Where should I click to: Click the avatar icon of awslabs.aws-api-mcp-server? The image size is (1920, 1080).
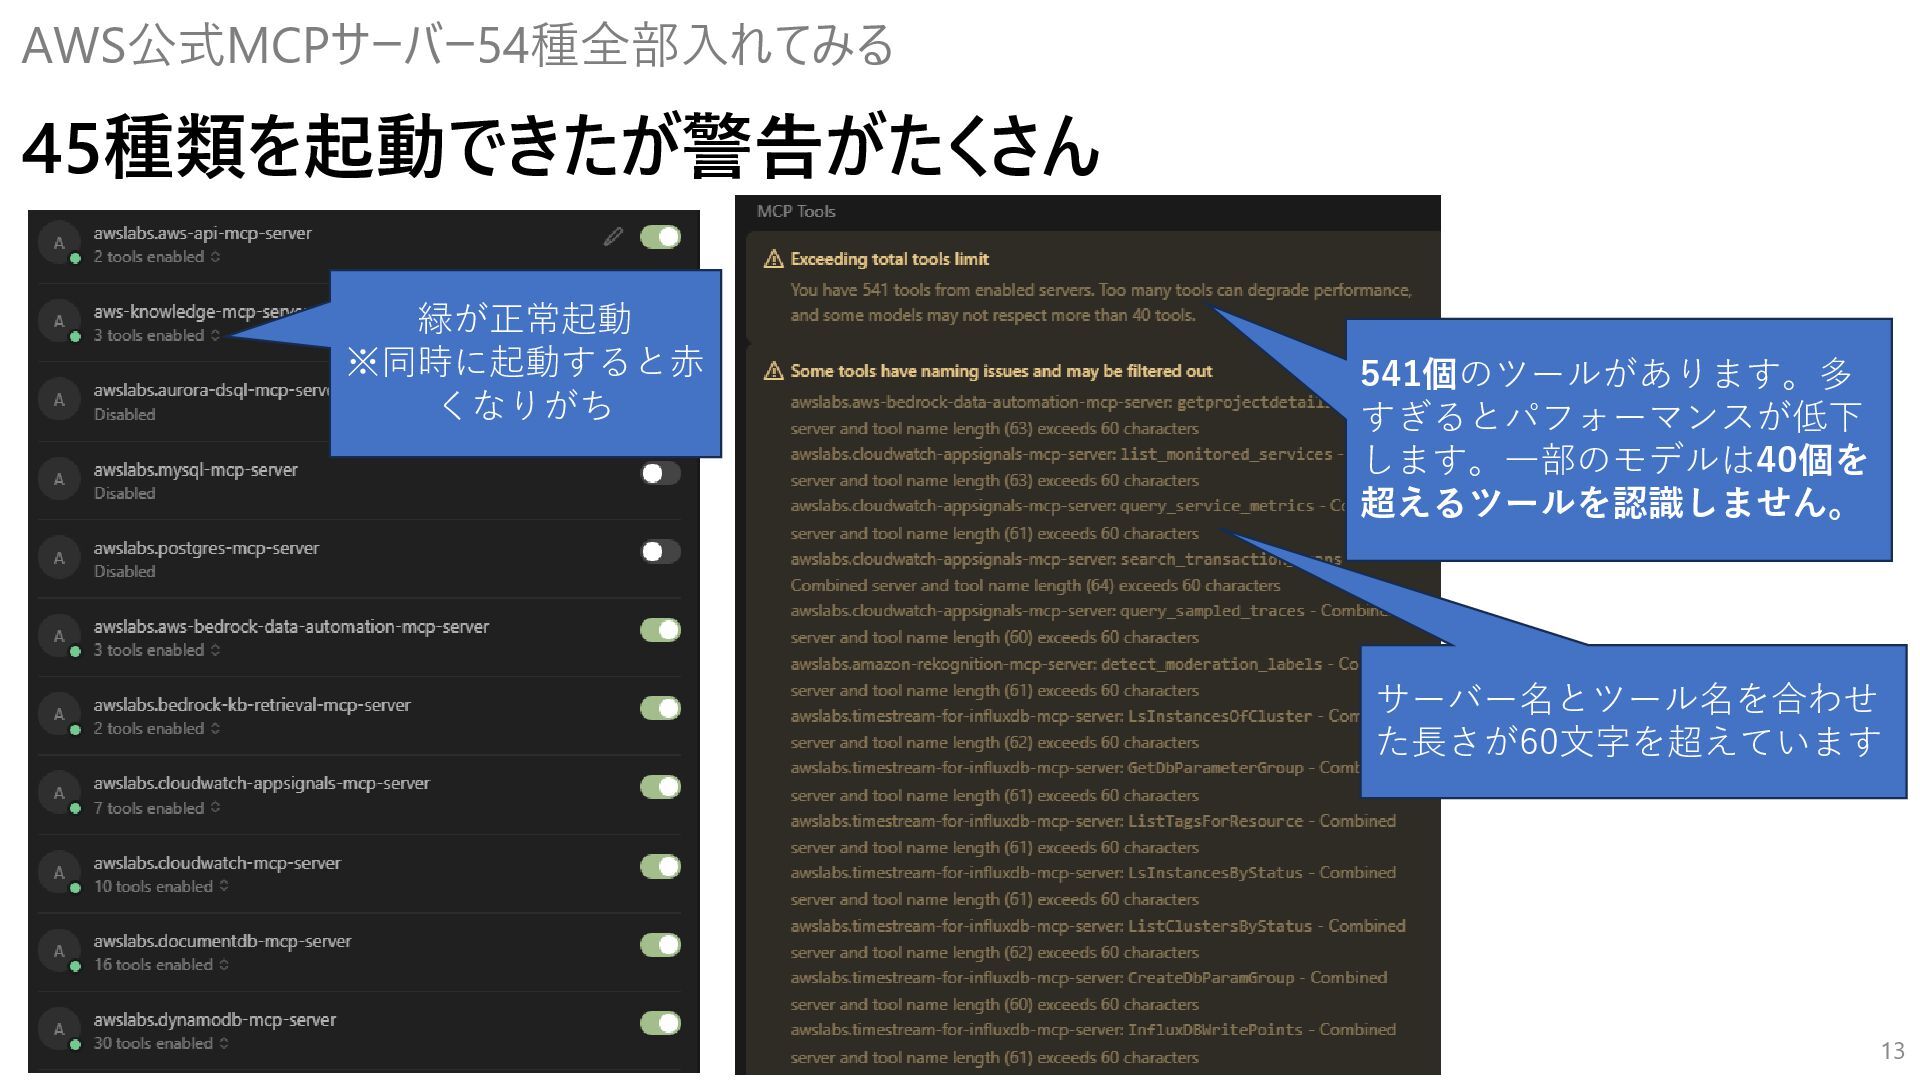[59, 243]
